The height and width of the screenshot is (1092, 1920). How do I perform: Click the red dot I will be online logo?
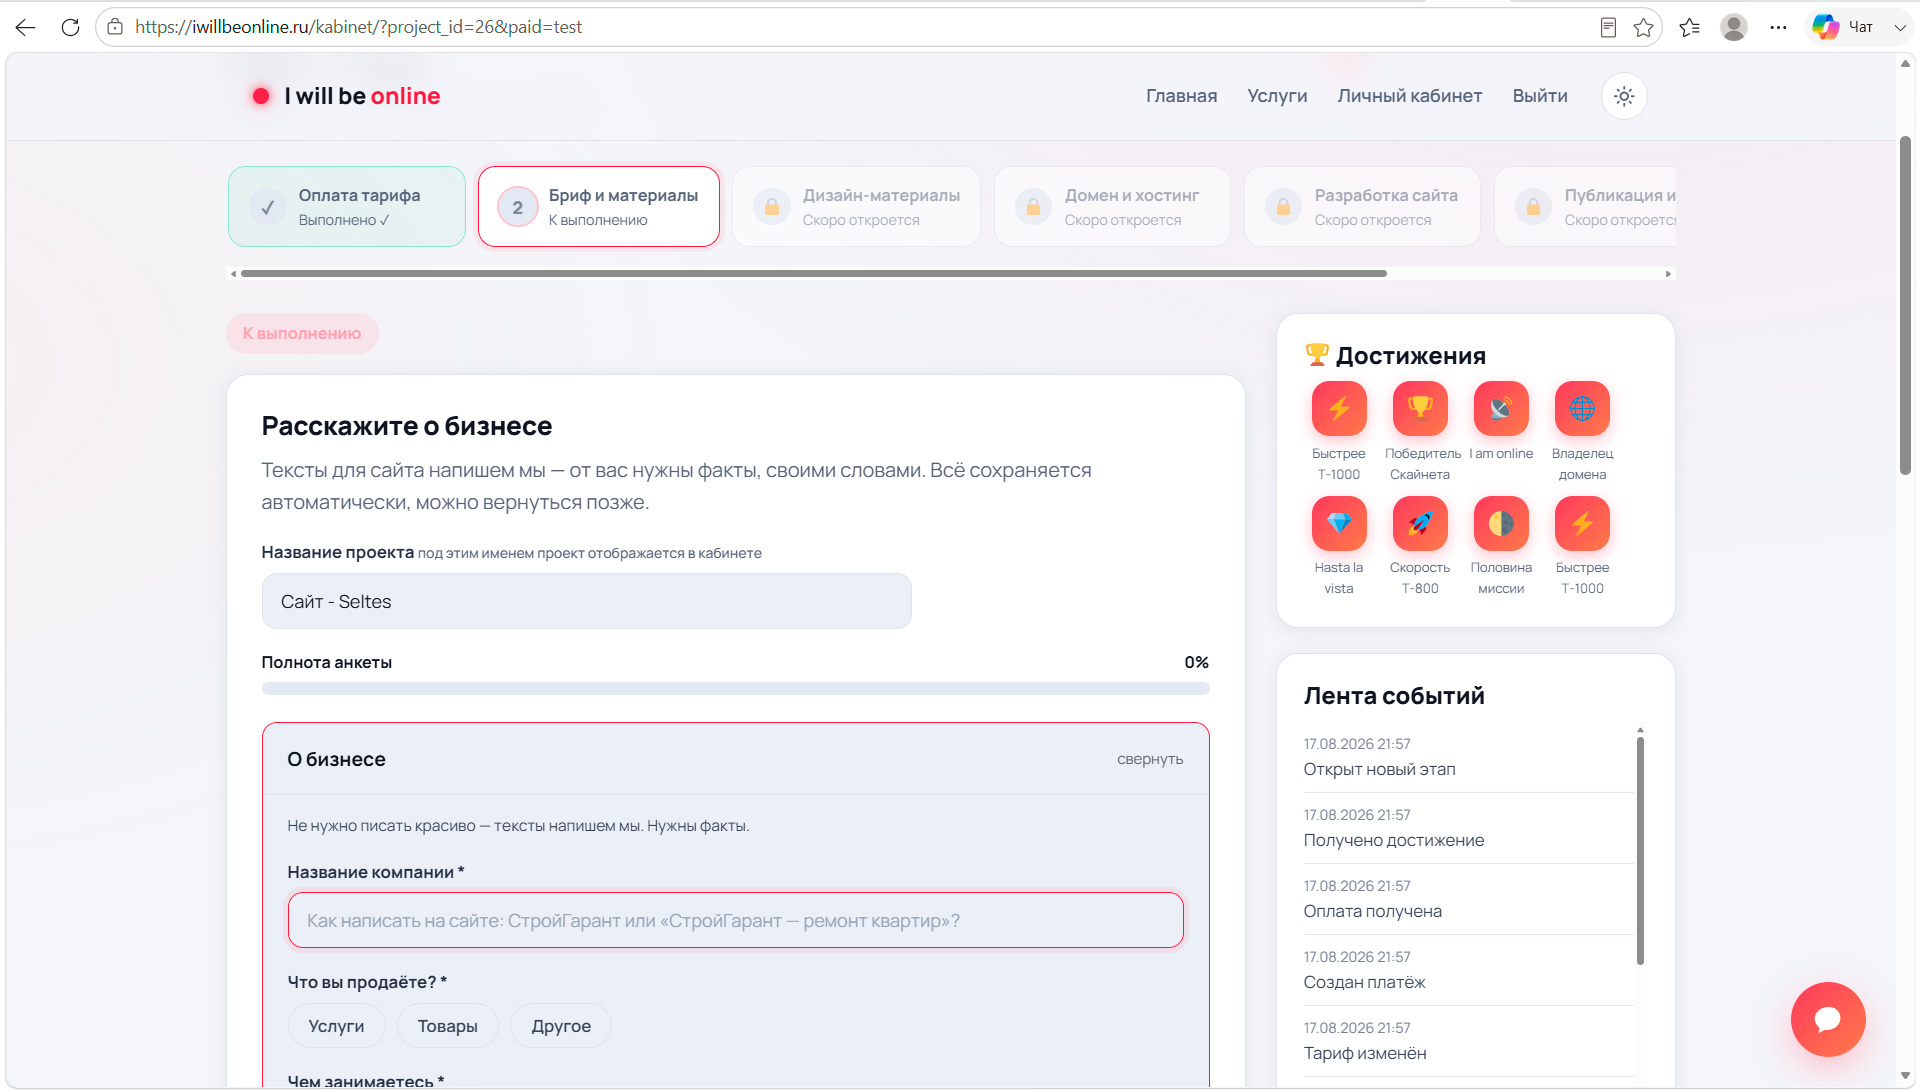[346, 96]
